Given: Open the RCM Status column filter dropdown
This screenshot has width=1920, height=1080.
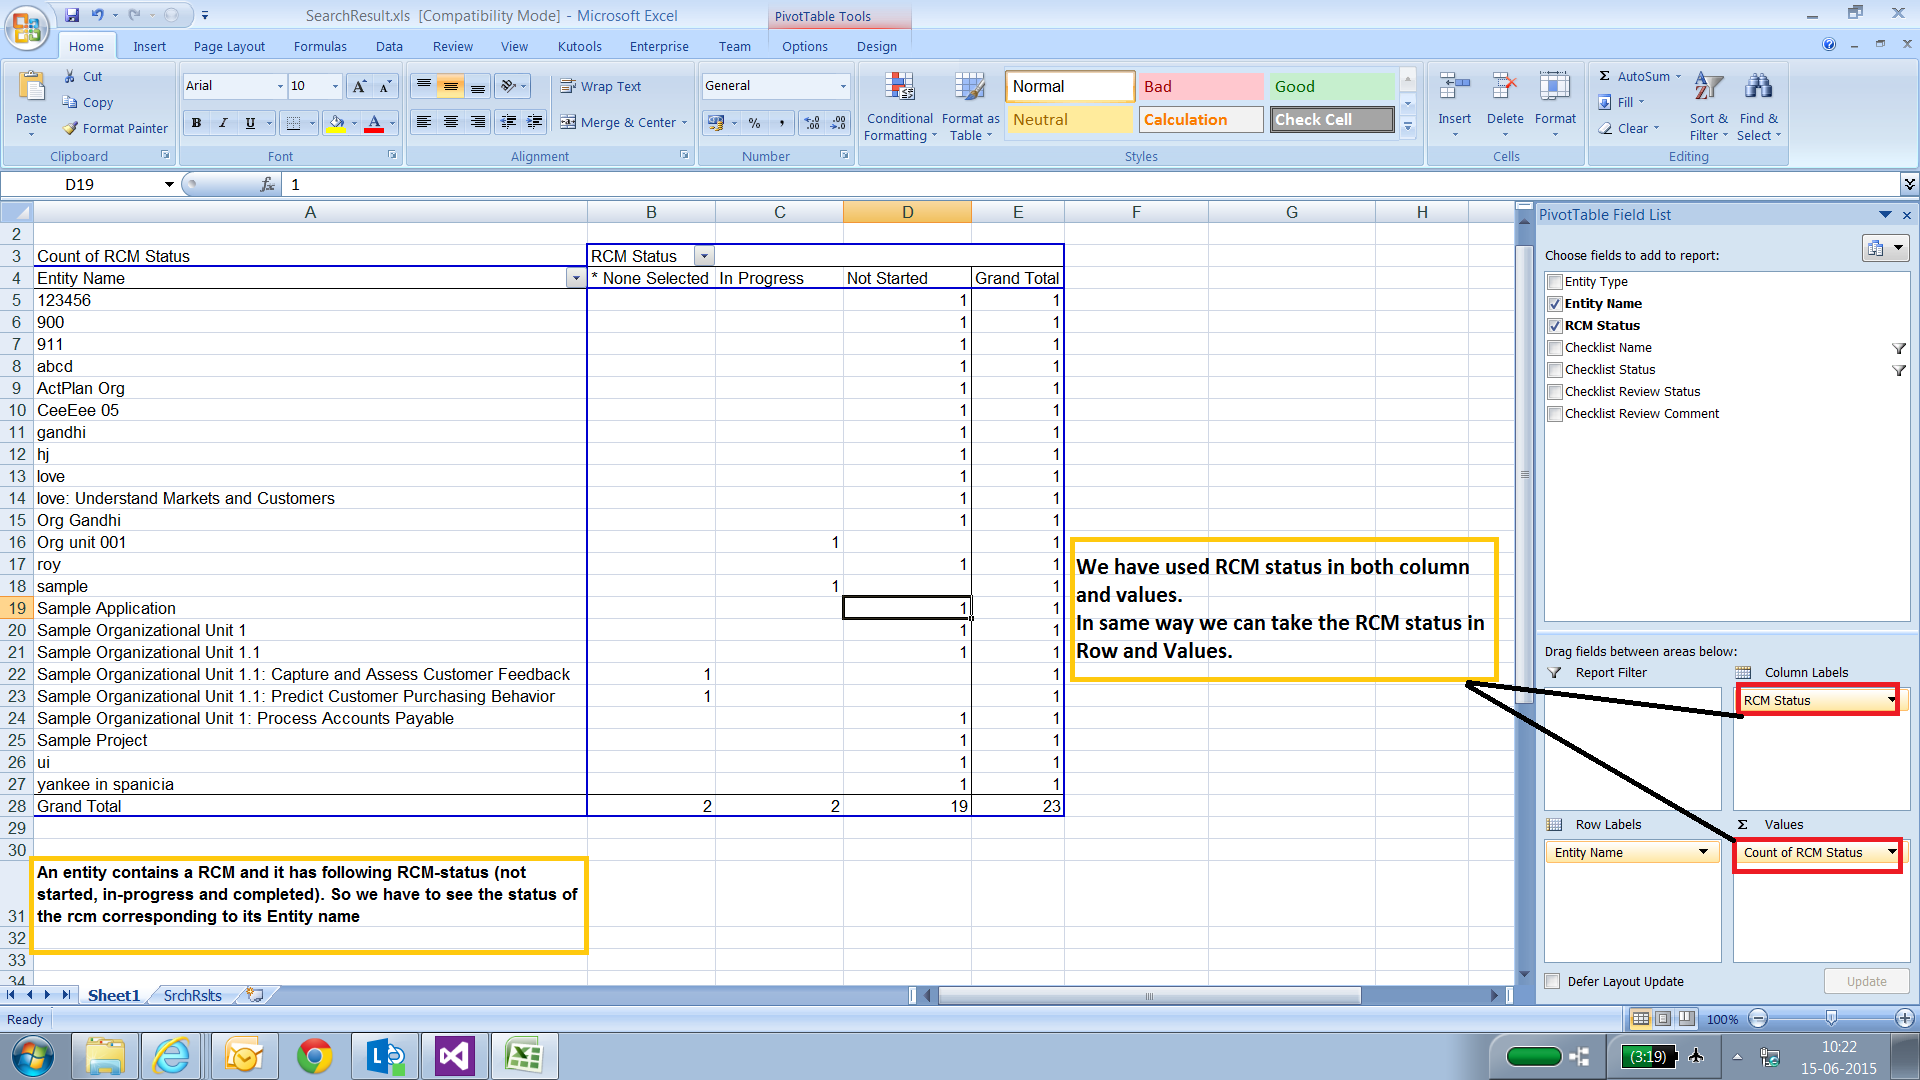Looking at the screenshot, I should 704,256.
